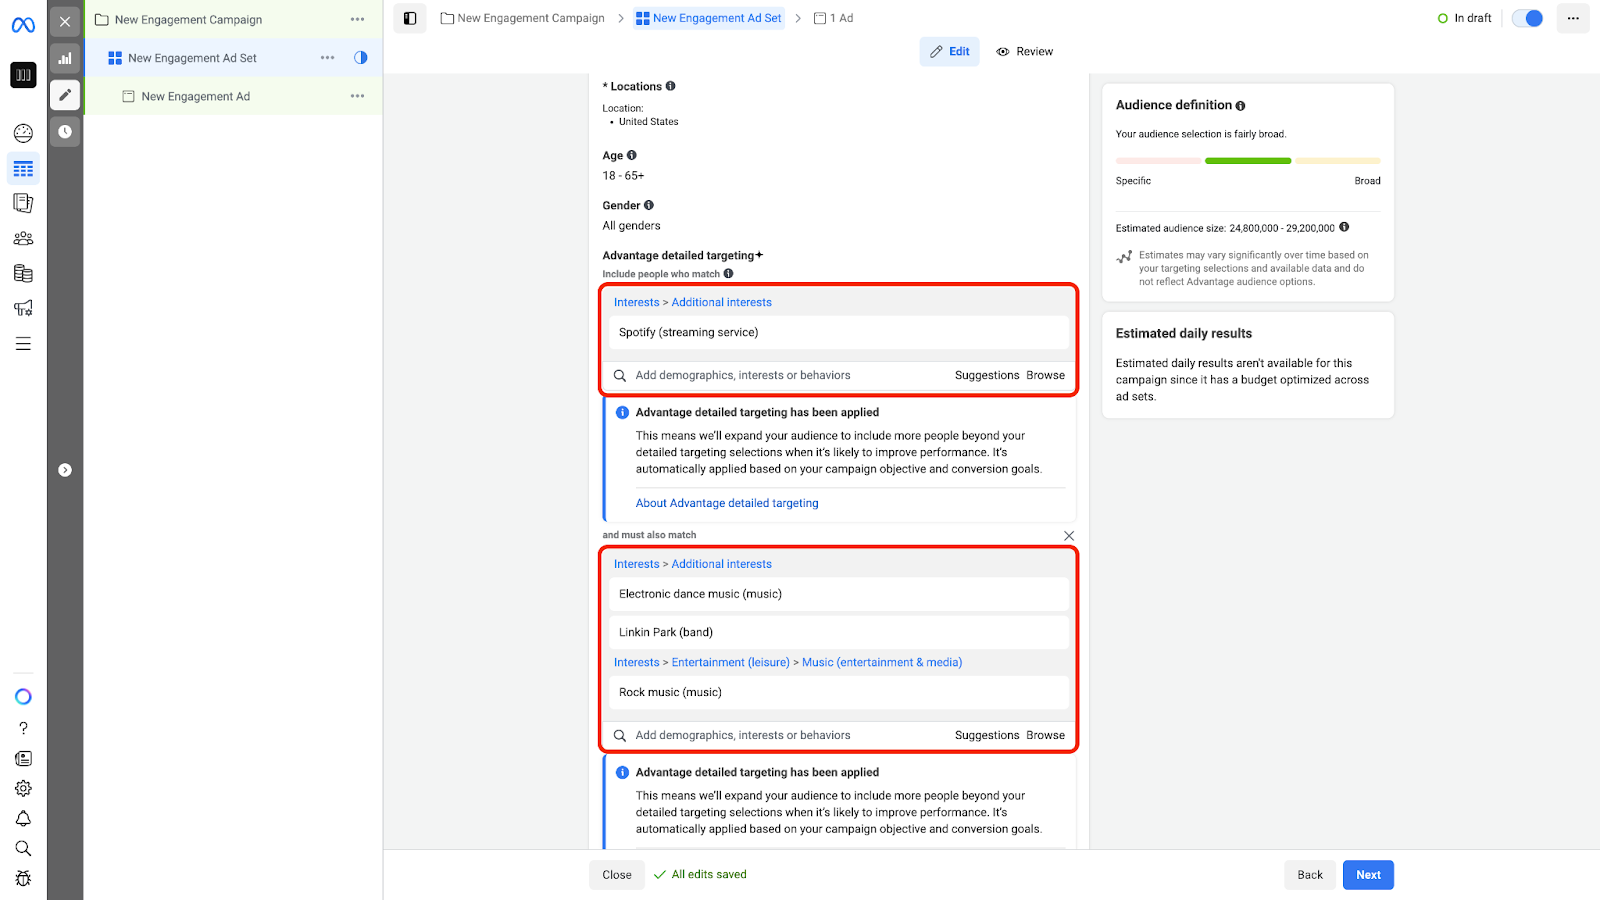Click the audience breadth gauge bar
Screen dimensions: 1600x900
coord(1248,161)
